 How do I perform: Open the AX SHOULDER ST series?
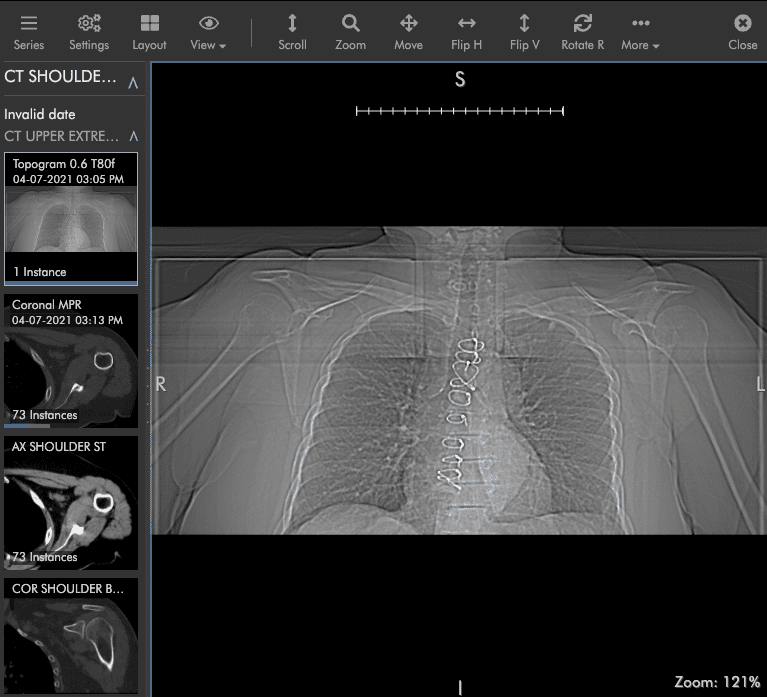71,502
